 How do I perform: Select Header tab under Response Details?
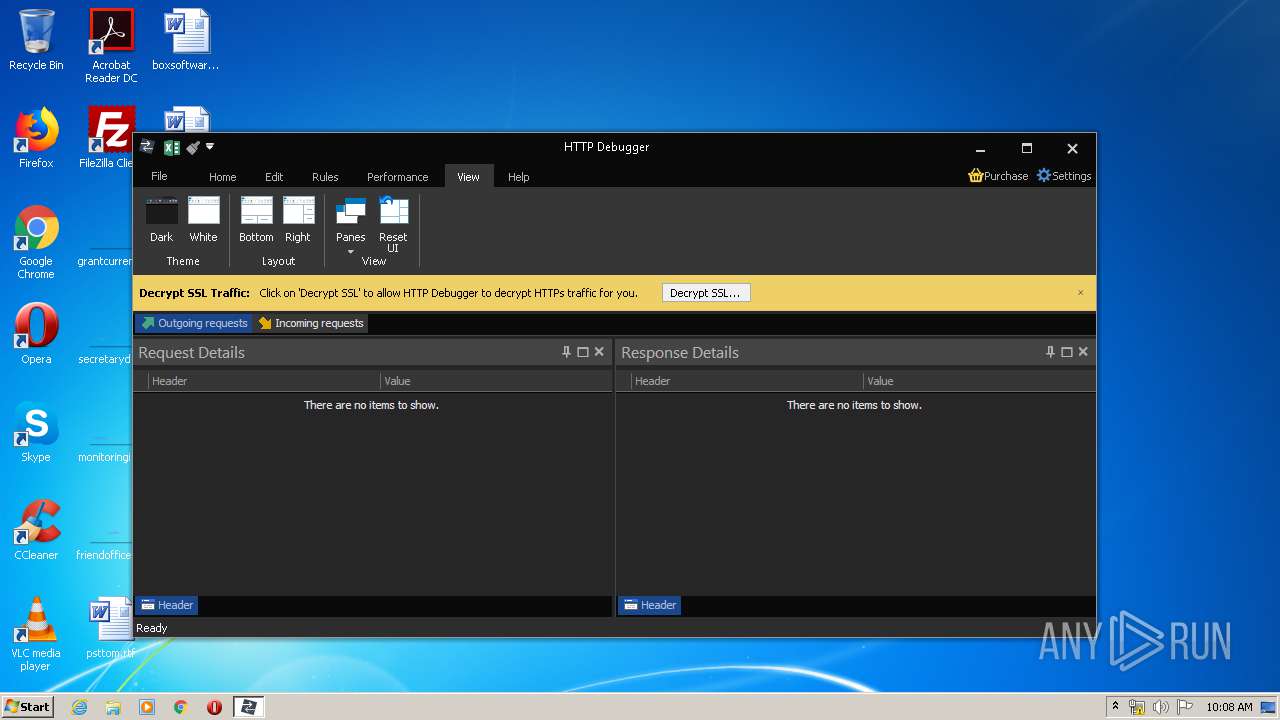[650, 605]
